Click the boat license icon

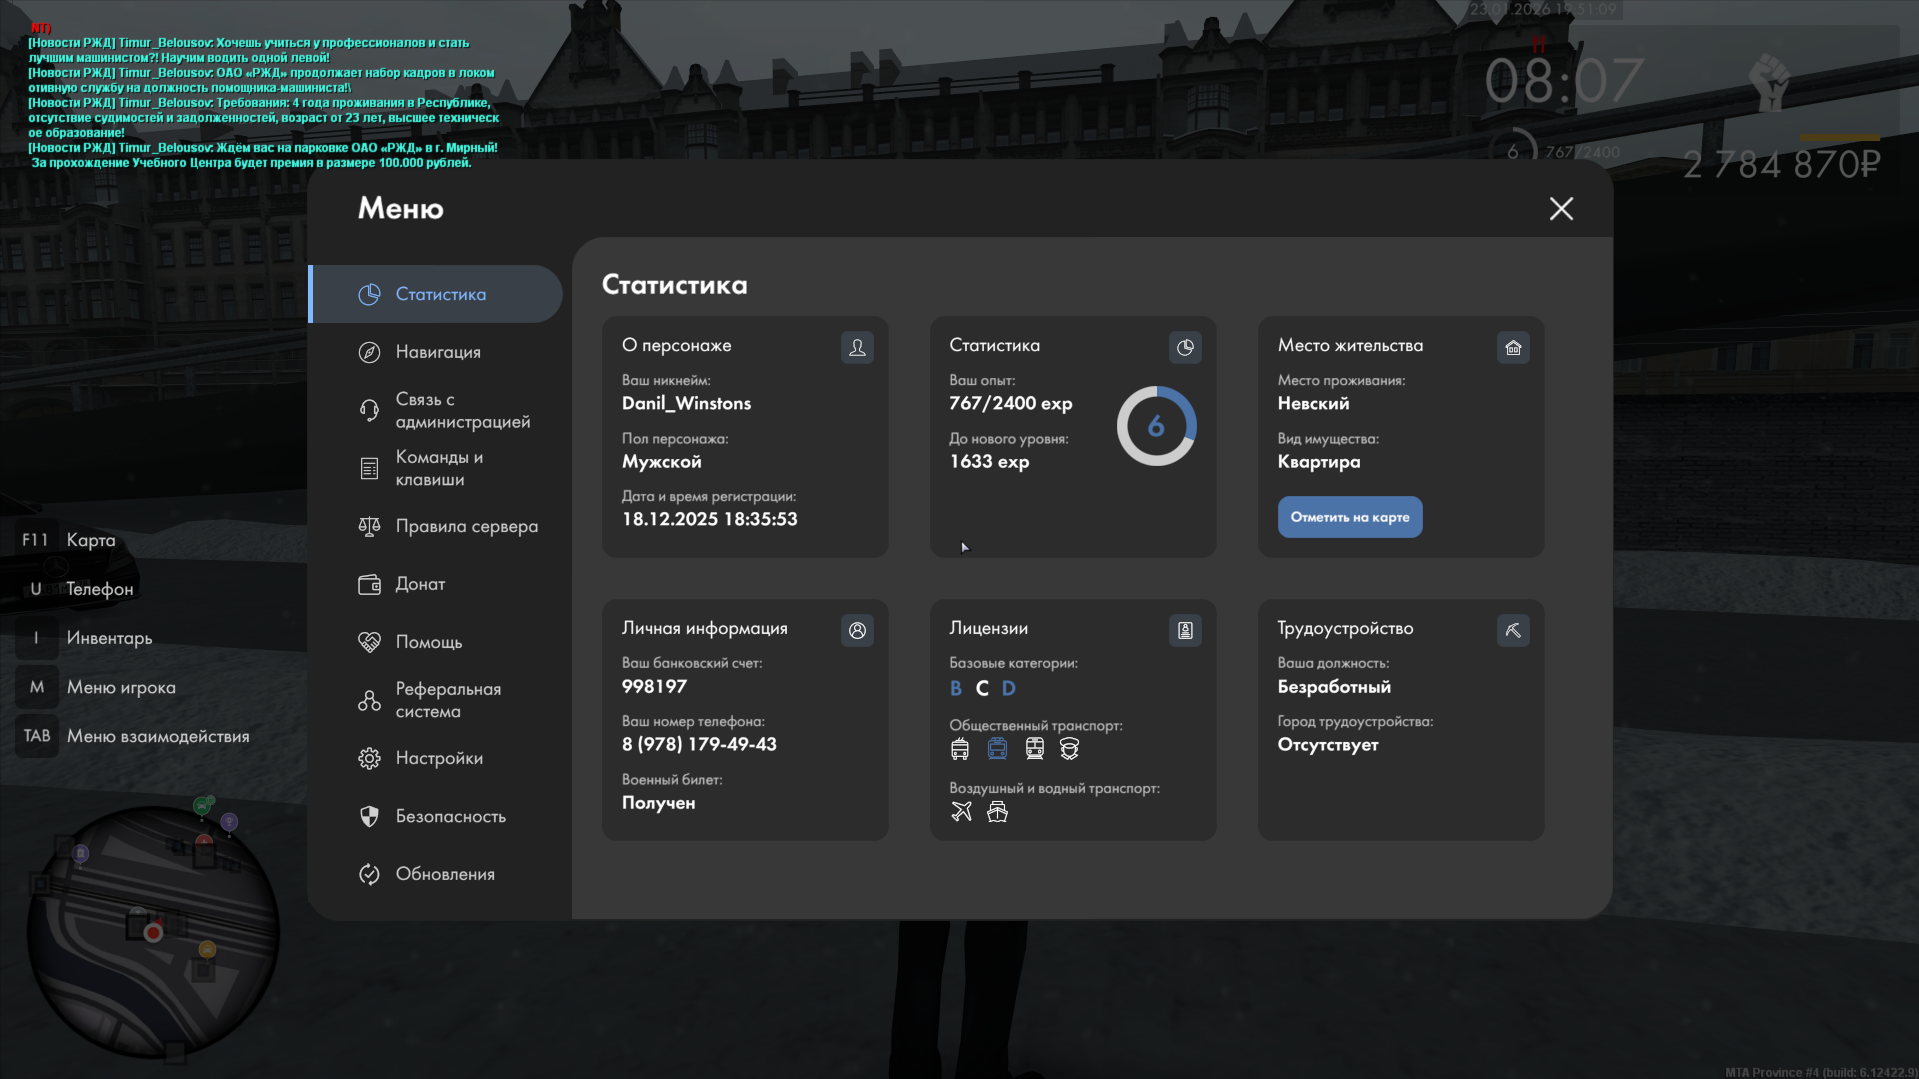pyautogui.click(x=997, y=812)
